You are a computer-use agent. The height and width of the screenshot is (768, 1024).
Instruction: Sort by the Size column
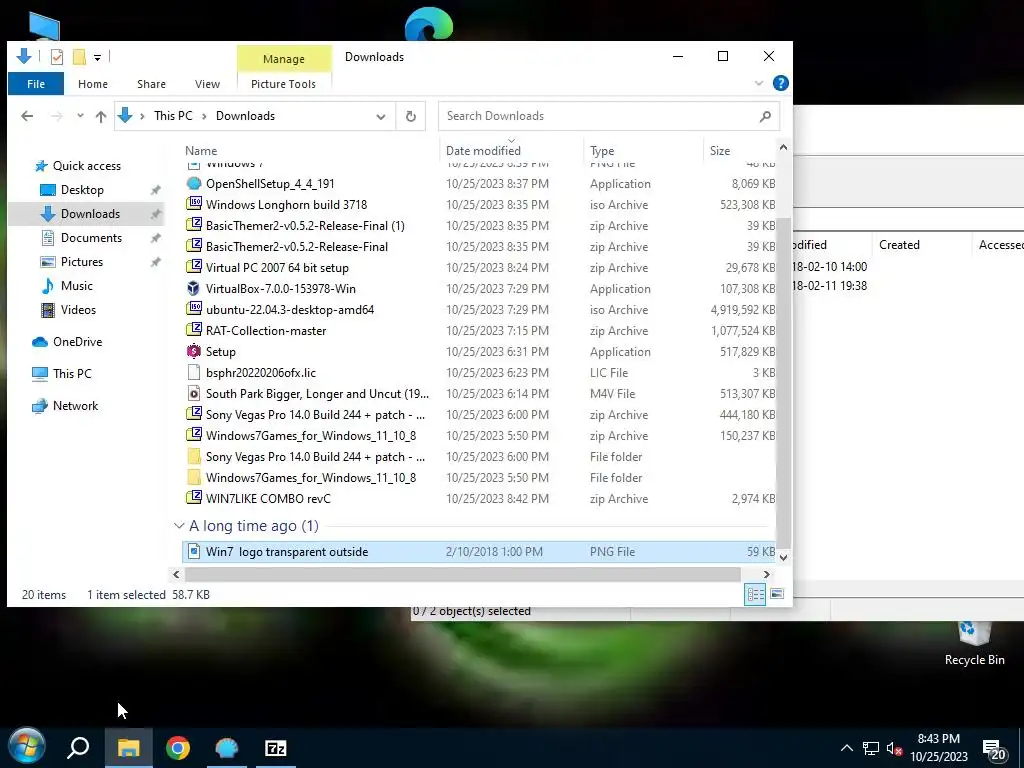720,151
